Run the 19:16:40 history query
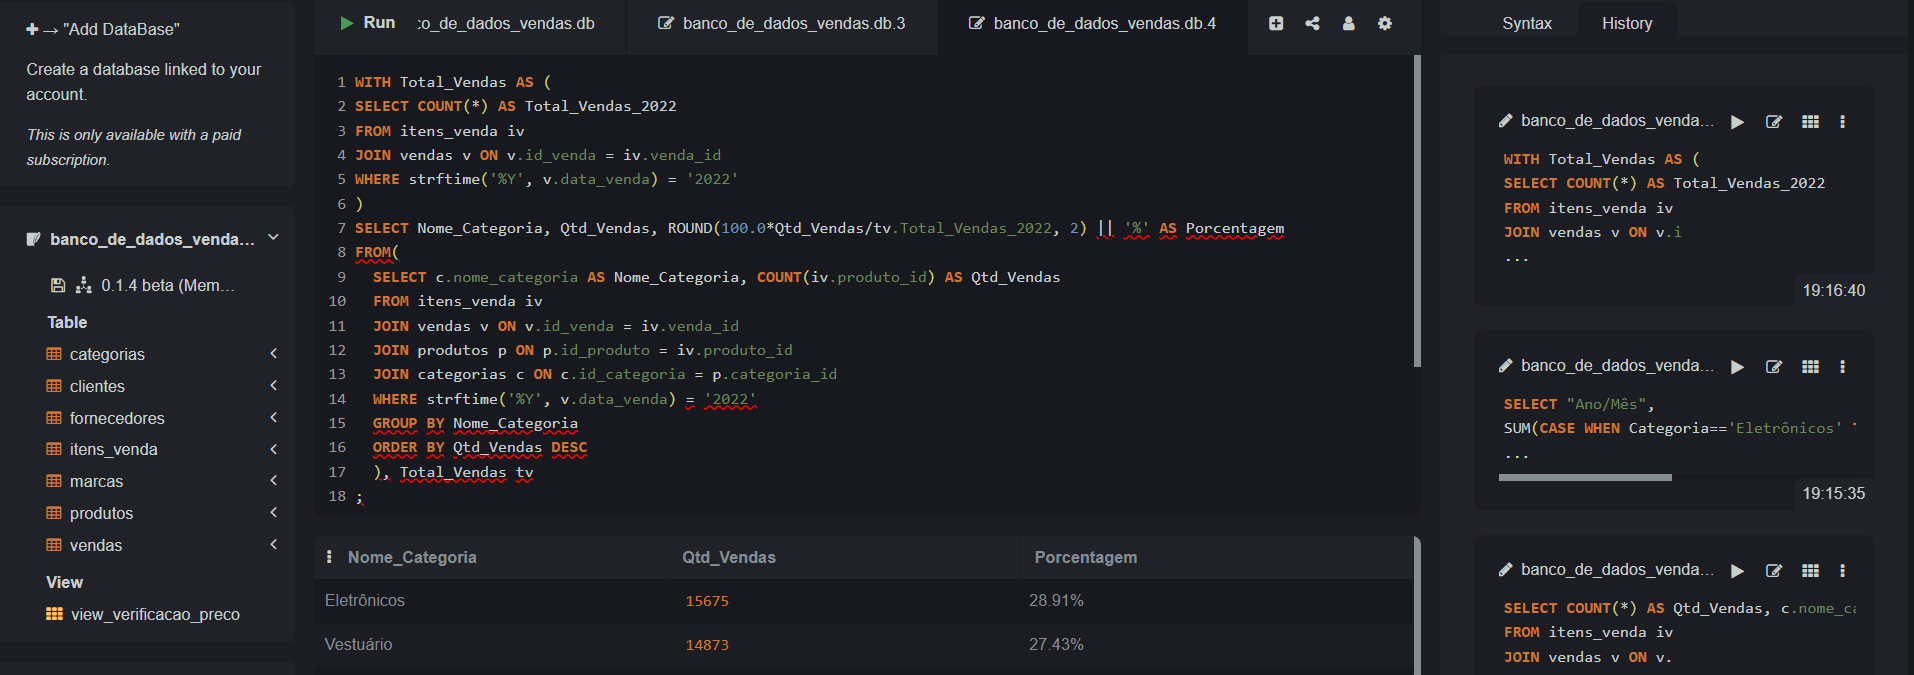Image resolution: width=1914 pixels, height=675 pixels. point(1738,122)
